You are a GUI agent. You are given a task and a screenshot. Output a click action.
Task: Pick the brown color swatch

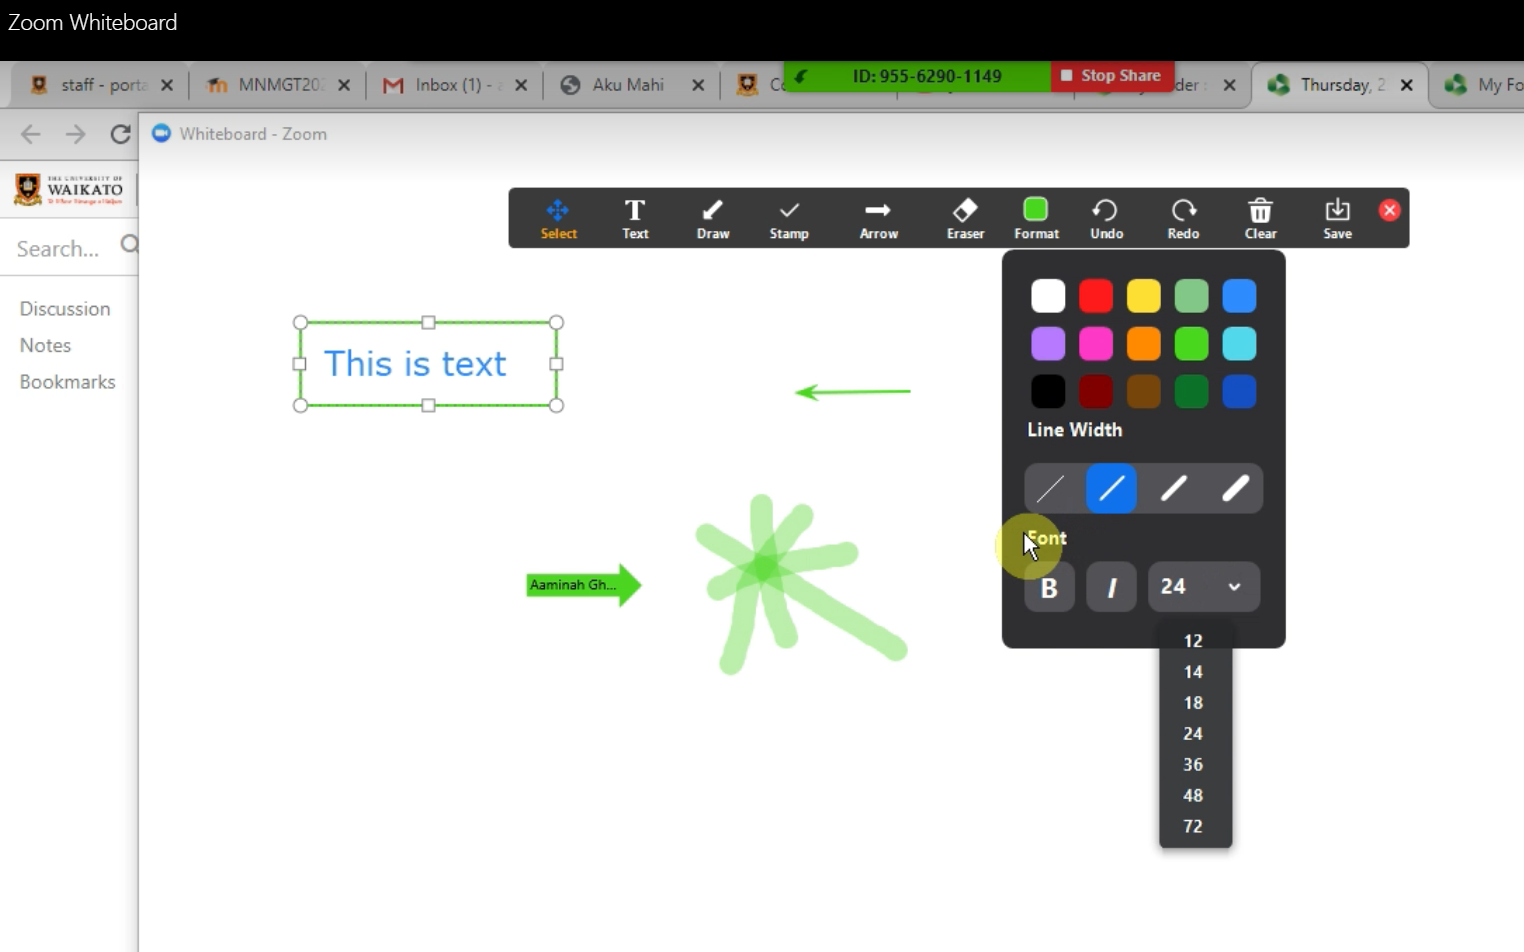1144,391
